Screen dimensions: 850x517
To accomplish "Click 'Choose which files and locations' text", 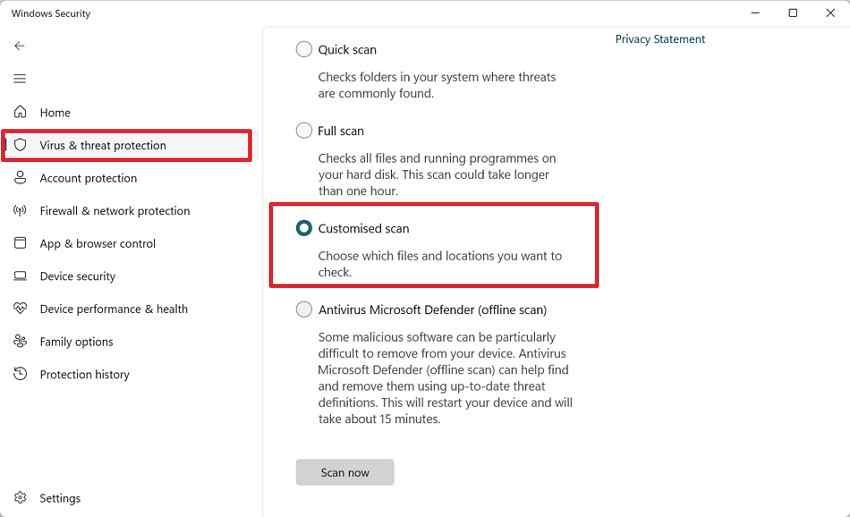I will pos(440,264).
